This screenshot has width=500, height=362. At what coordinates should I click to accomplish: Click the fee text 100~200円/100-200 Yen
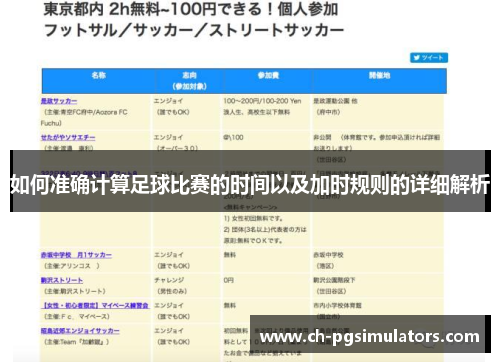click(262, 101)
